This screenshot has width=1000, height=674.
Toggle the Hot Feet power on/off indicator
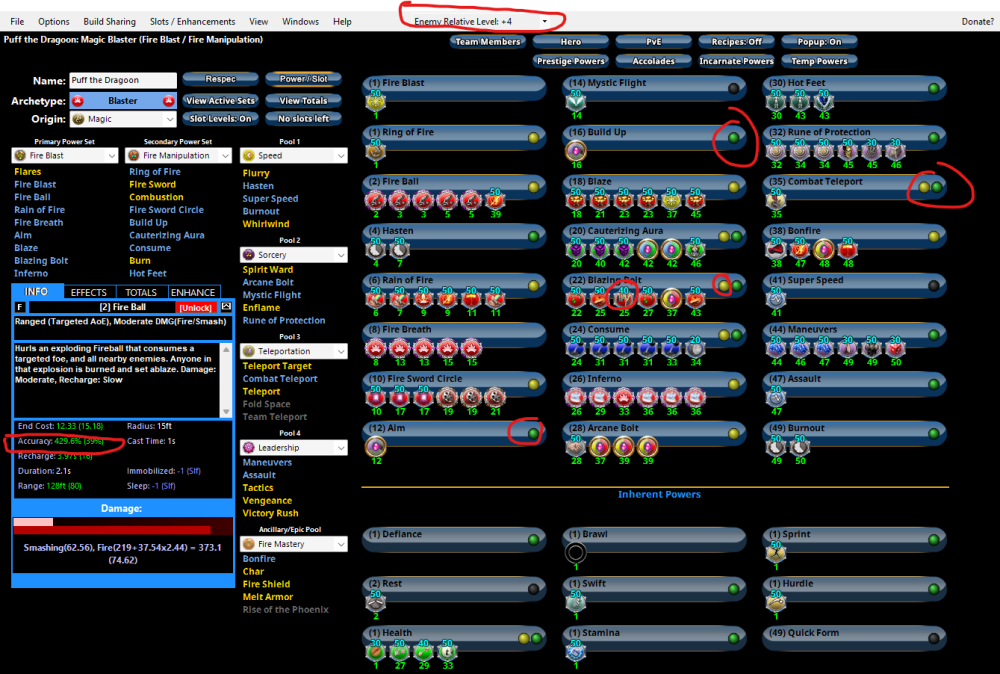[x=933, y=88]
